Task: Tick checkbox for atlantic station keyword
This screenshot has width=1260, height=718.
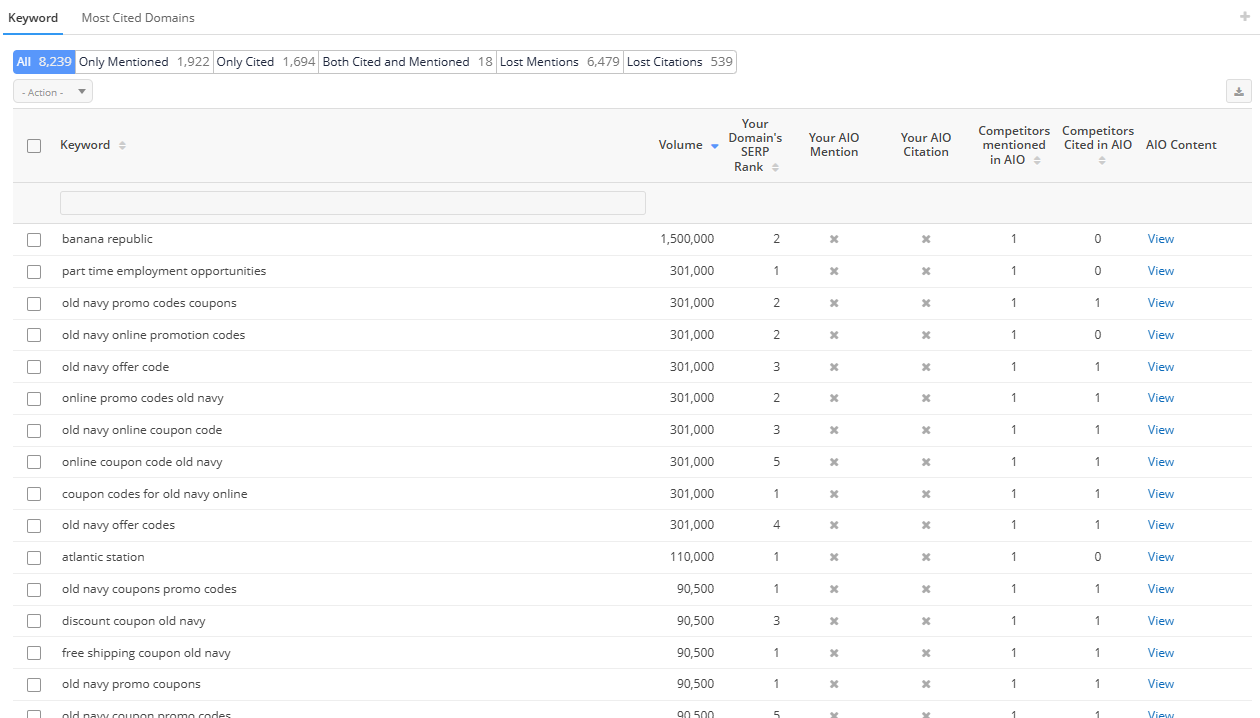Action: coord(34,558)
